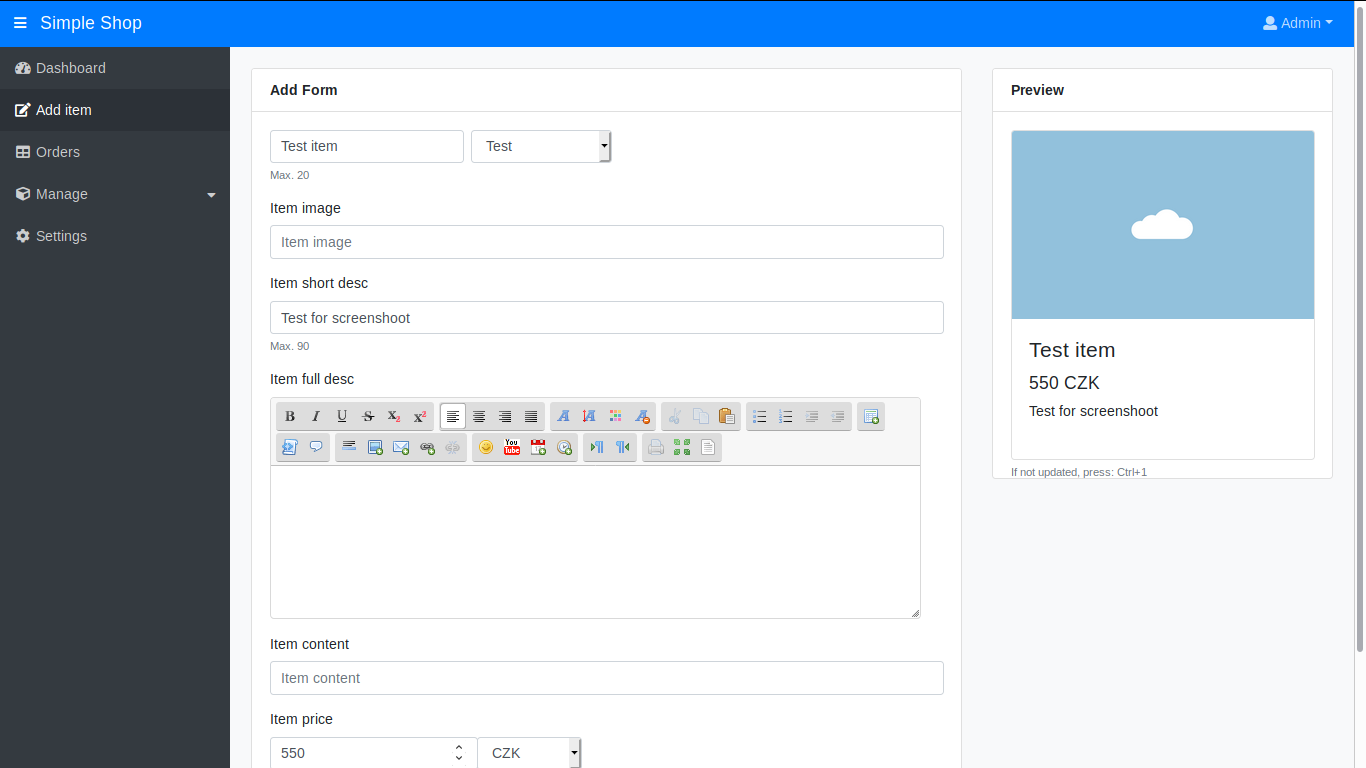Open the font color palette
The width and height of the screenshot is (1366, 768).
pyautogui.click(x=616, y=416)
